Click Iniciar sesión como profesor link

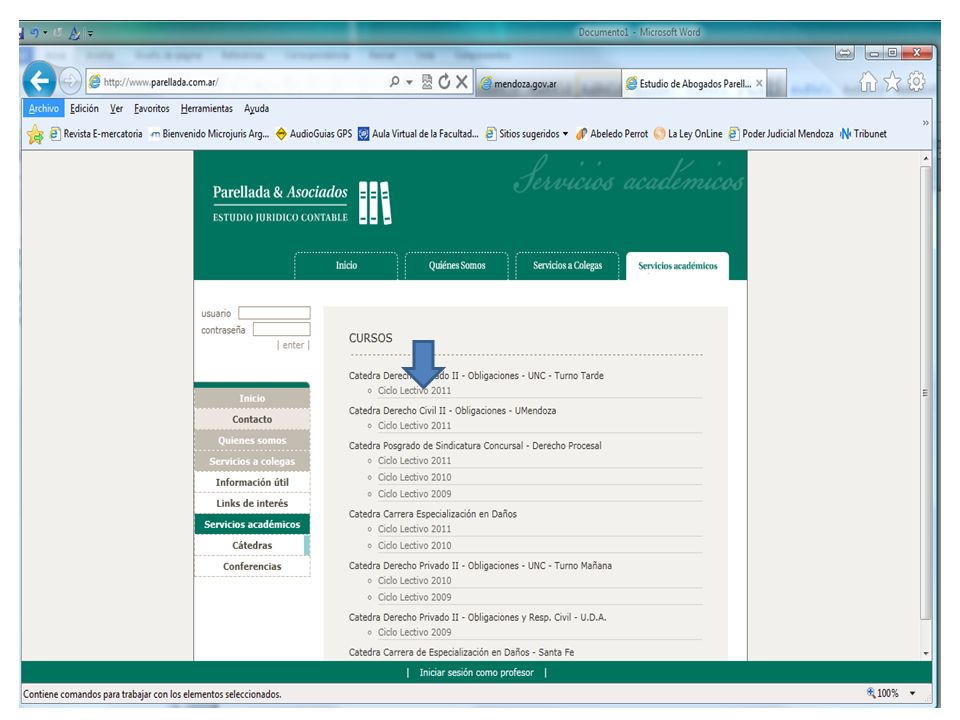[x=476, y=672]
